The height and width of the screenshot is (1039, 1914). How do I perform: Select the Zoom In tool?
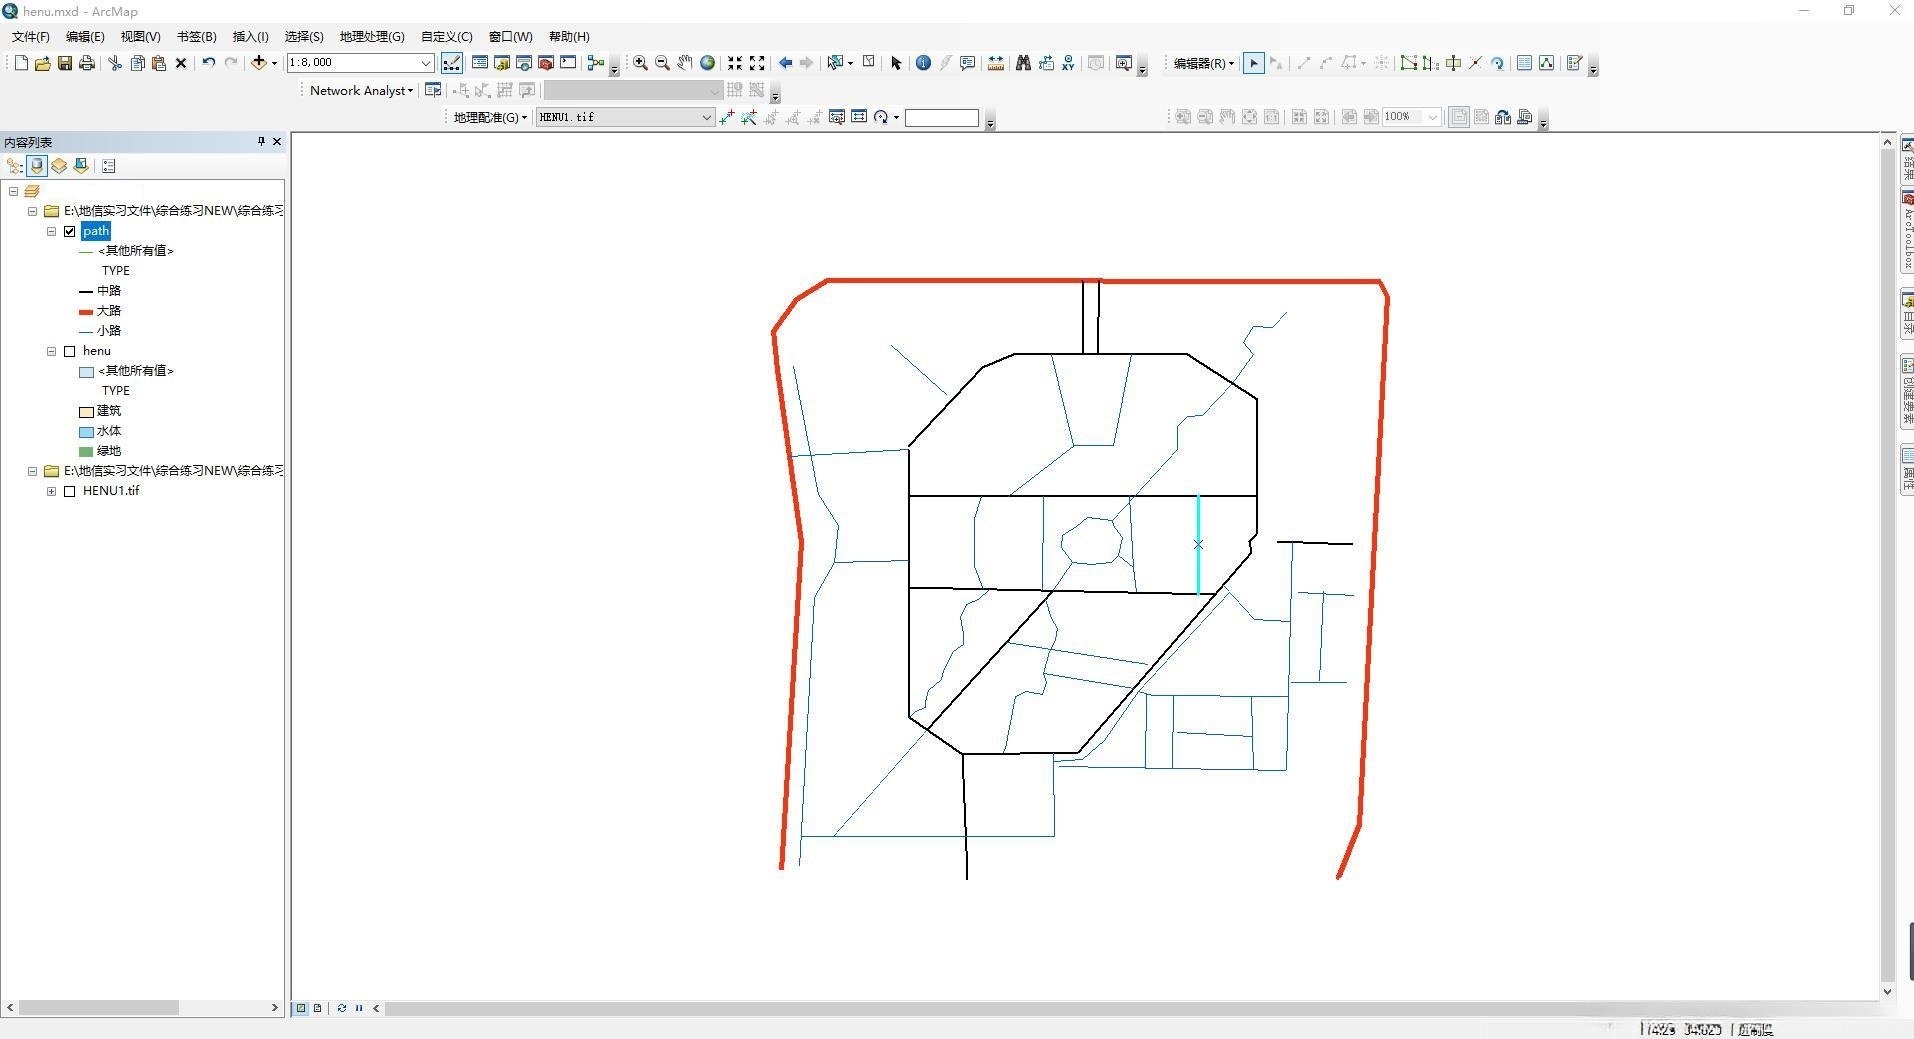pyautogui.click(x=640, y=63)
